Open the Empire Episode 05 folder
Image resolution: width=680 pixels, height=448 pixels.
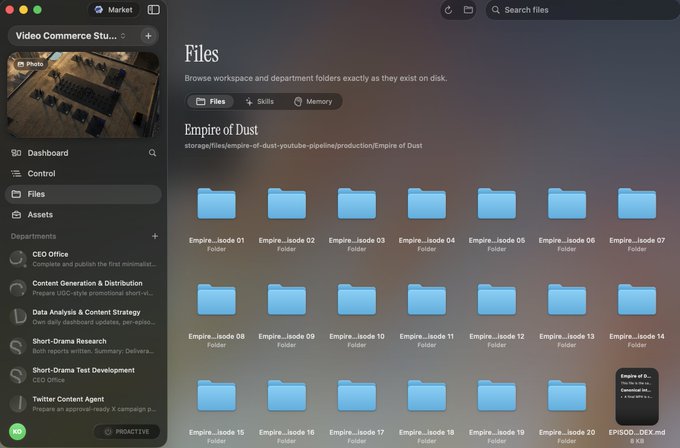[497, 219]
